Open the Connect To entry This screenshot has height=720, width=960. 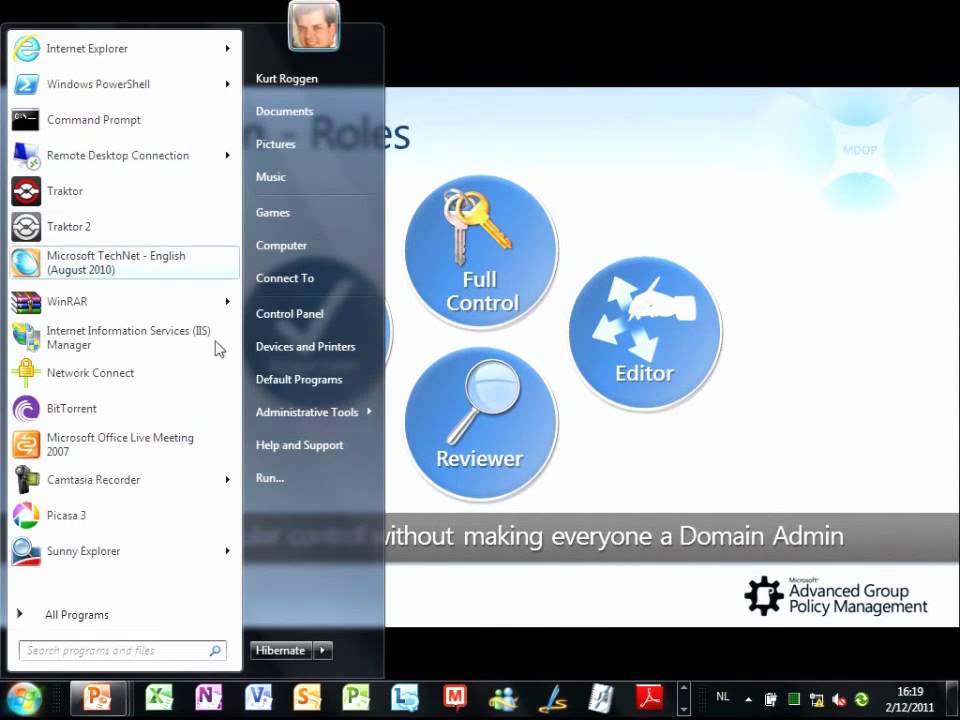(x=285, y=278)
